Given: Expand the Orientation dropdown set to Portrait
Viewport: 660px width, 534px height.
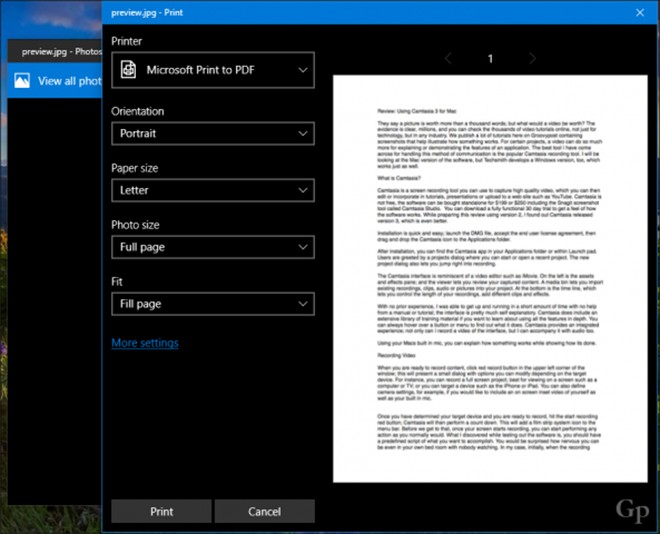Looking at the screenshot, I should [x=213, y=133].
